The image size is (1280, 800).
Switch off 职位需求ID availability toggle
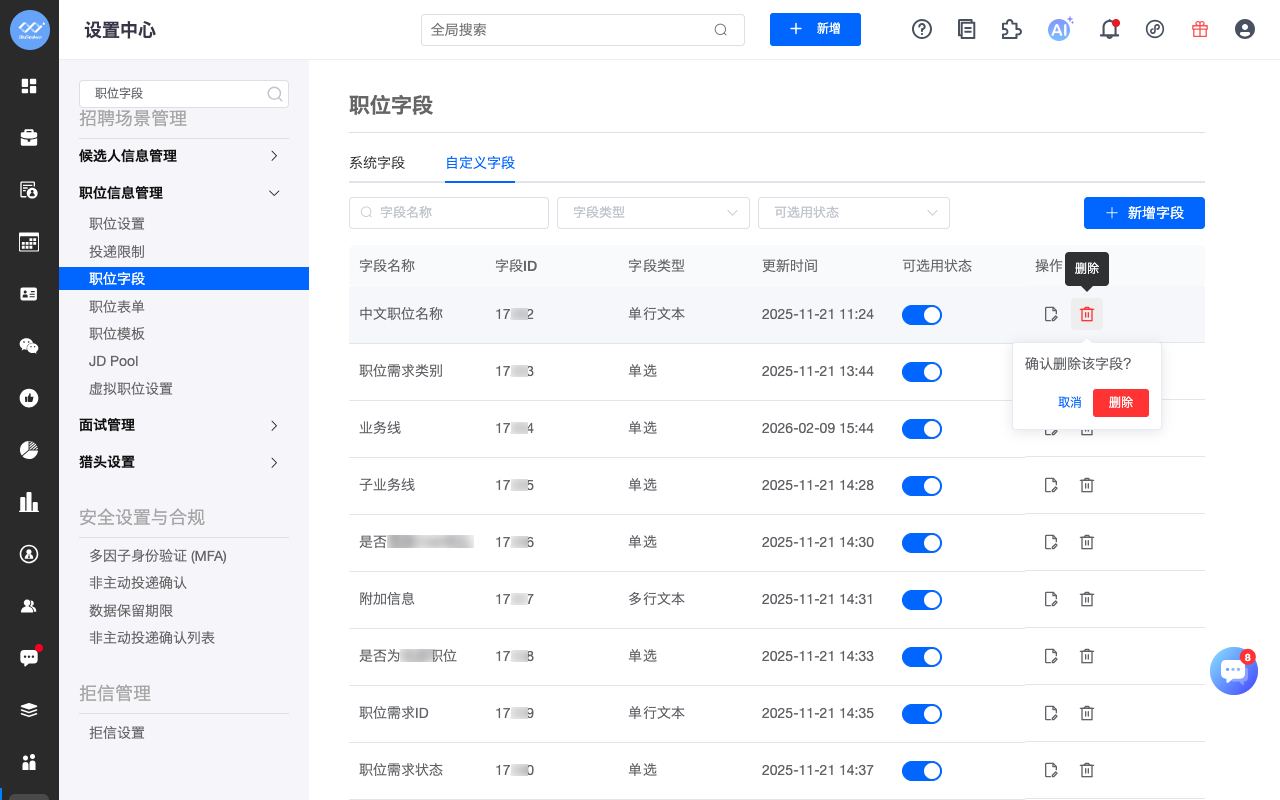[921, 714]
